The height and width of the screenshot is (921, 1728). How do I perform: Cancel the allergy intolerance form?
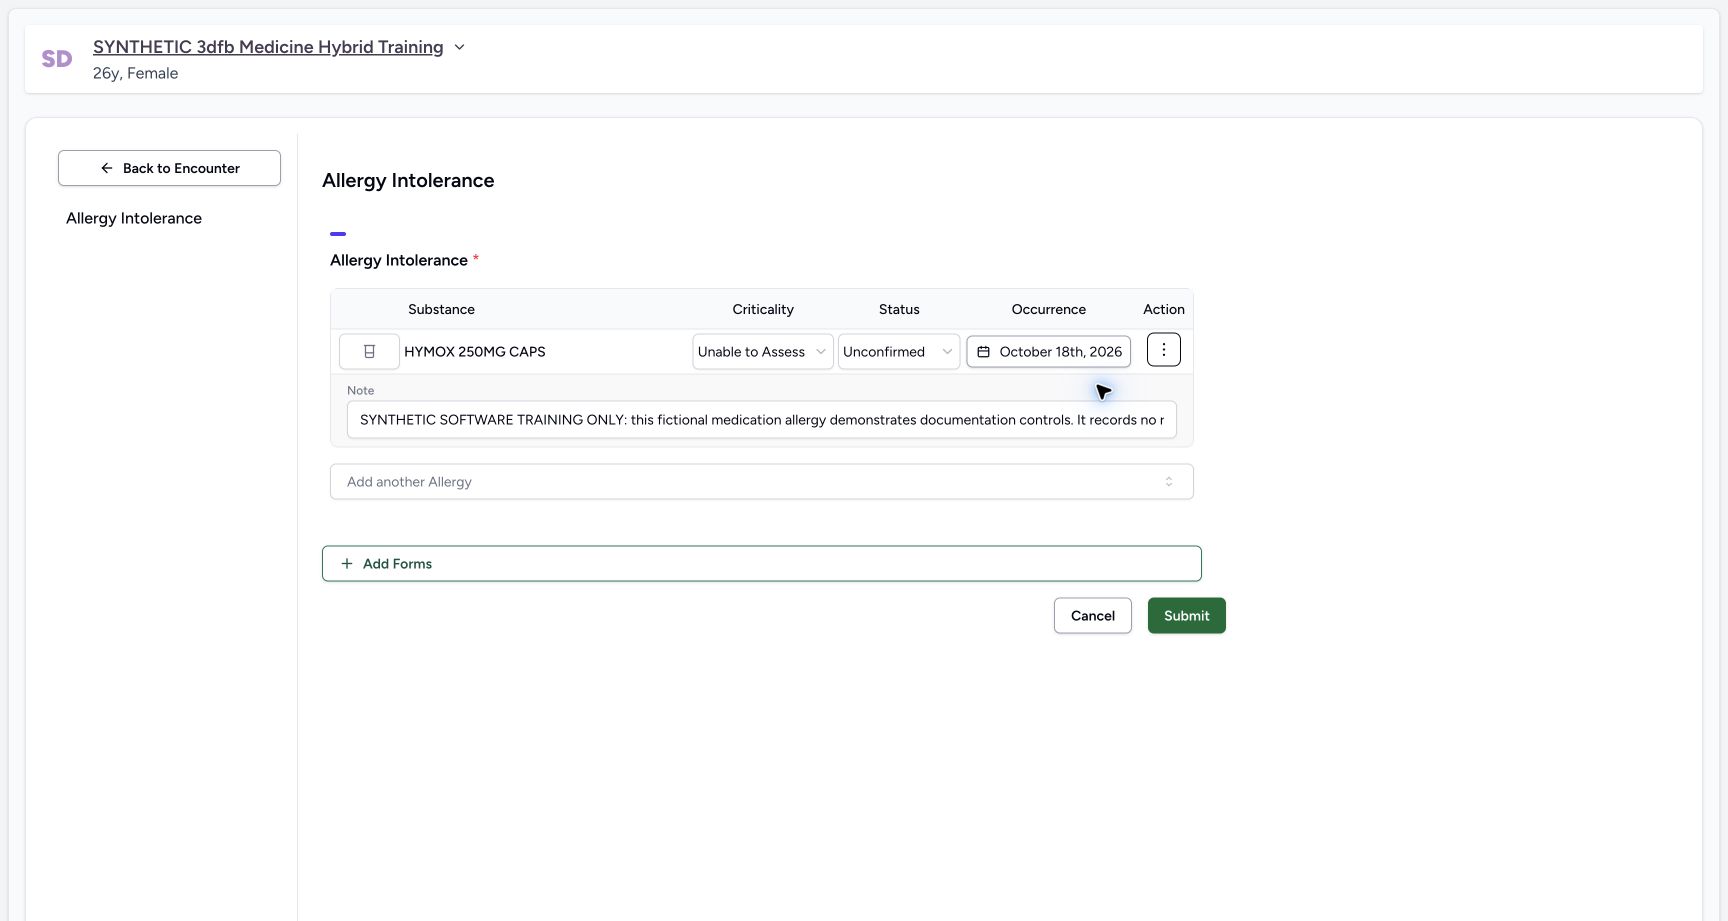point(1093,616)
